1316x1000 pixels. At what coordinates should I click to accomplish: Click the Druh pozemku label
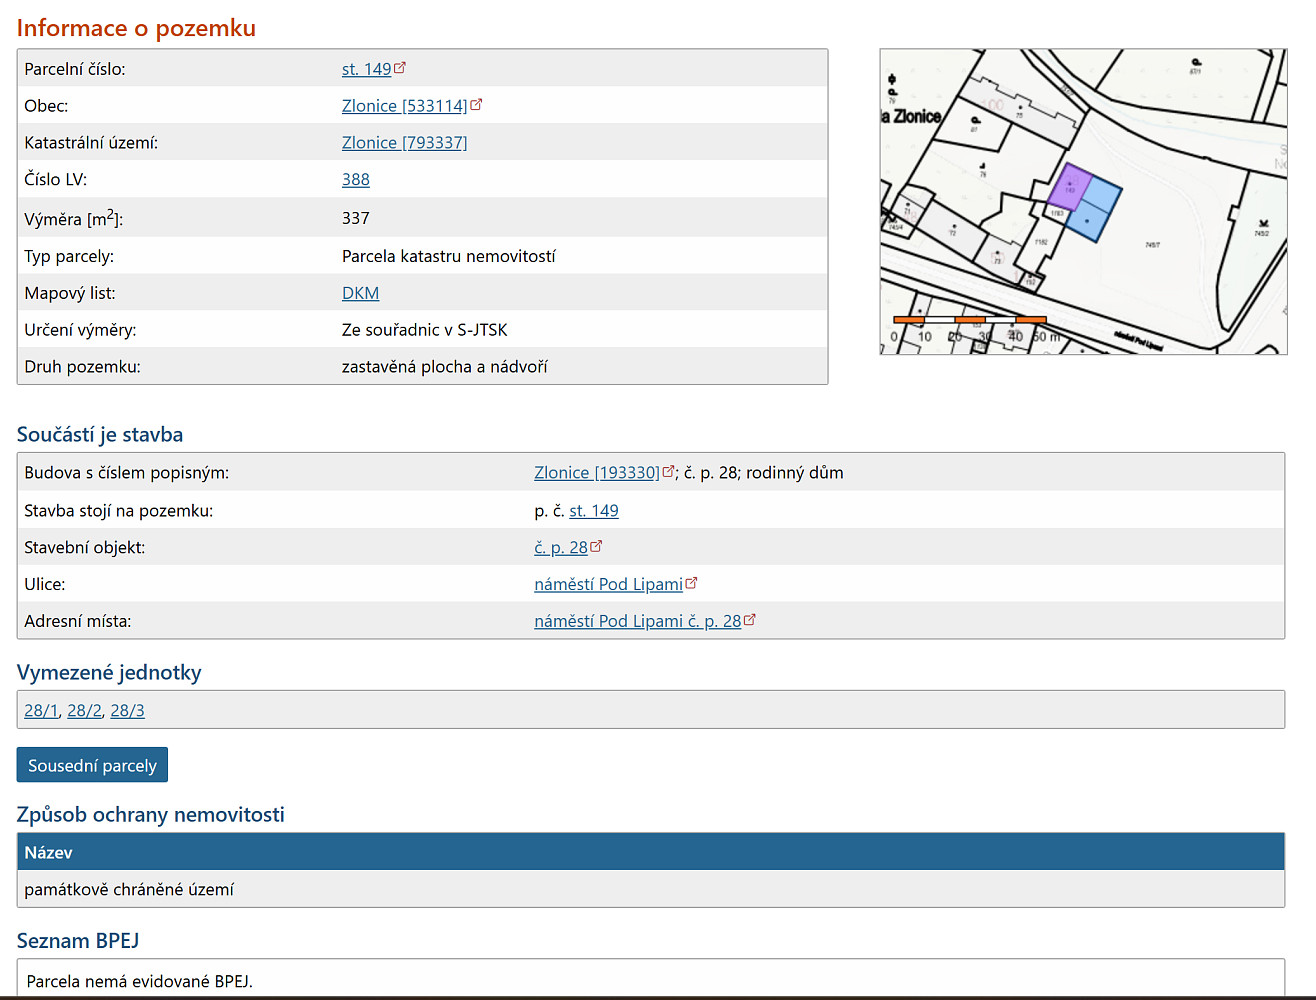[x=82, y=367]
